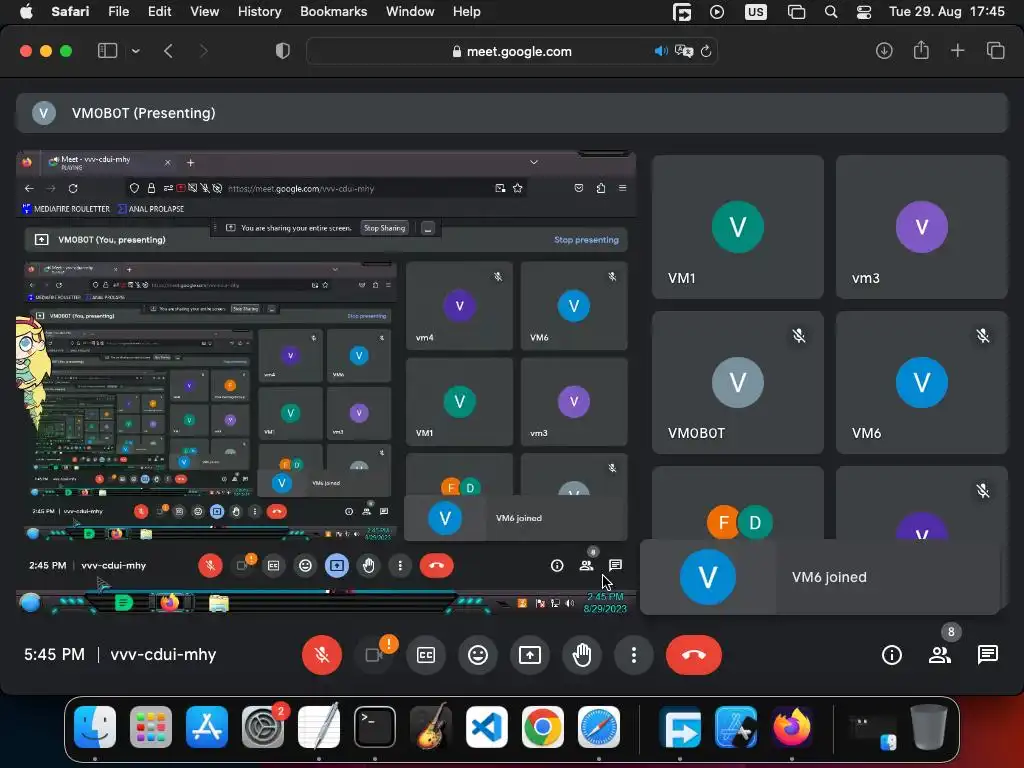Open the Edit menu
Screen dimensions: 1024x768
pos(159,12)
